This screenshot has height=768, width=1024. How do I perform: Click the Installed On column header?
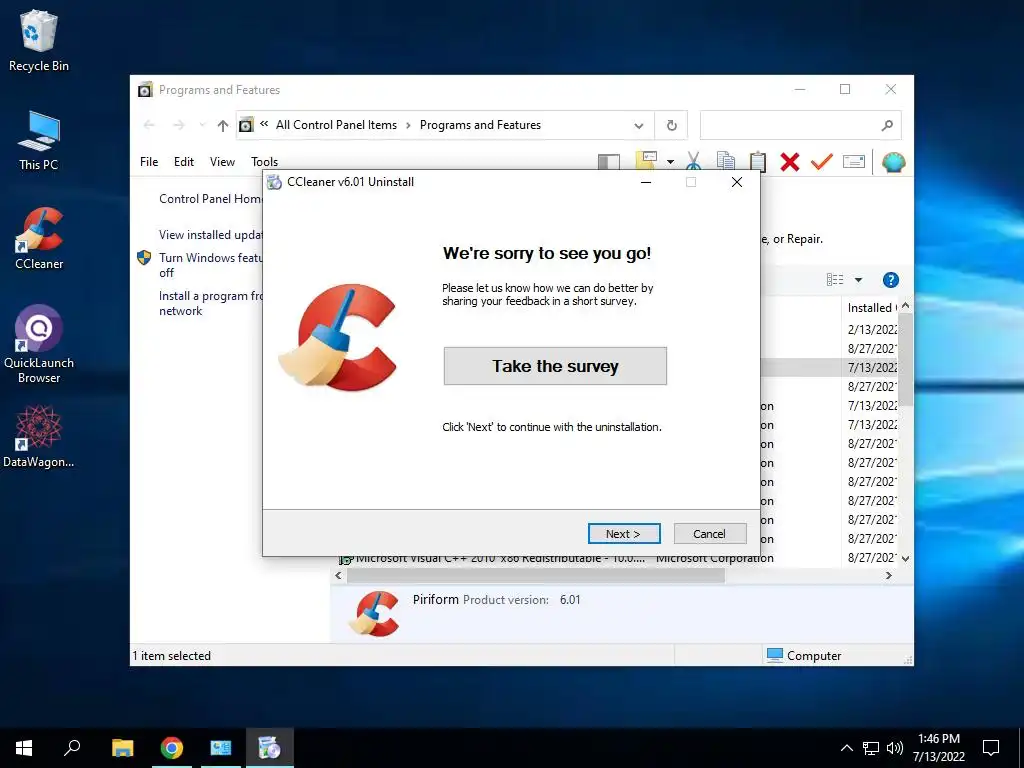click(x=871, y=308)
